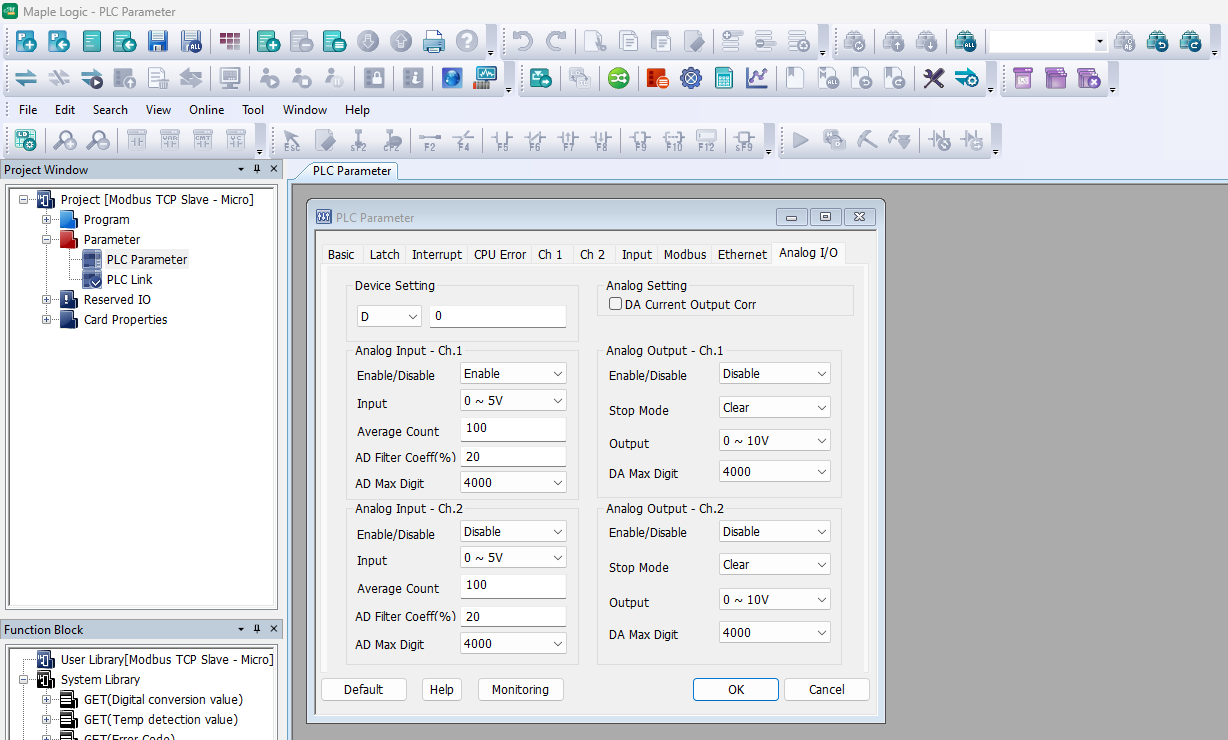Click the Monitoring button
Screen dimensions: 1228x740
pos(520,689)
